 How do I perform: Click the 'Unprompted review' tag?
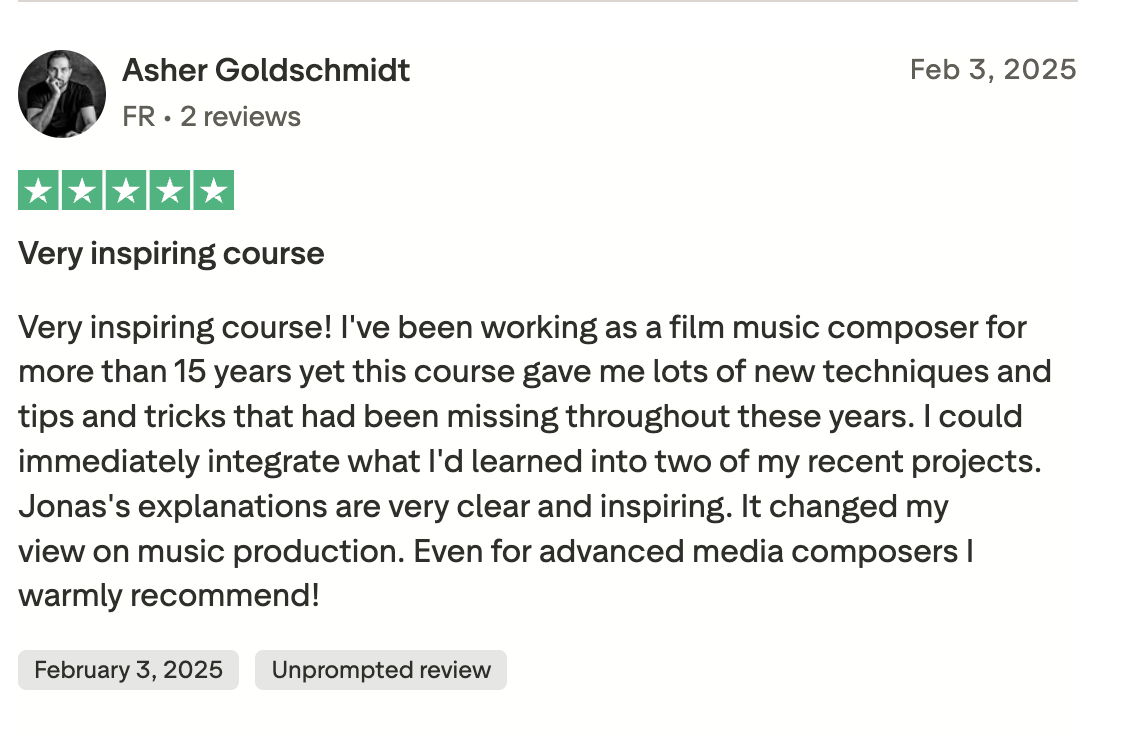point(381,670)
